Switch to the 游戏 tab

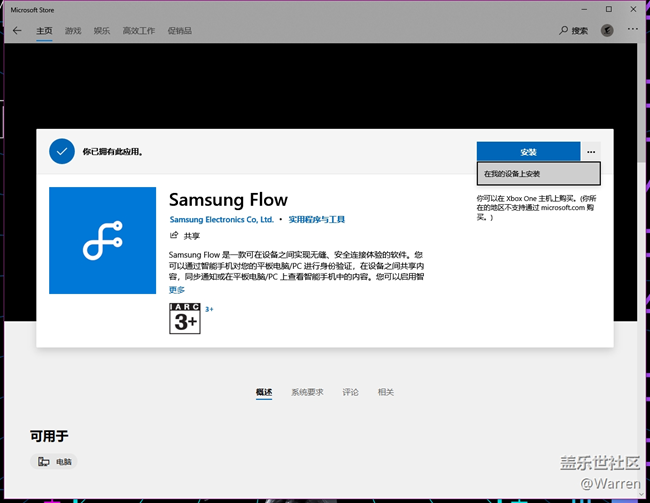[x=73, y=31]
